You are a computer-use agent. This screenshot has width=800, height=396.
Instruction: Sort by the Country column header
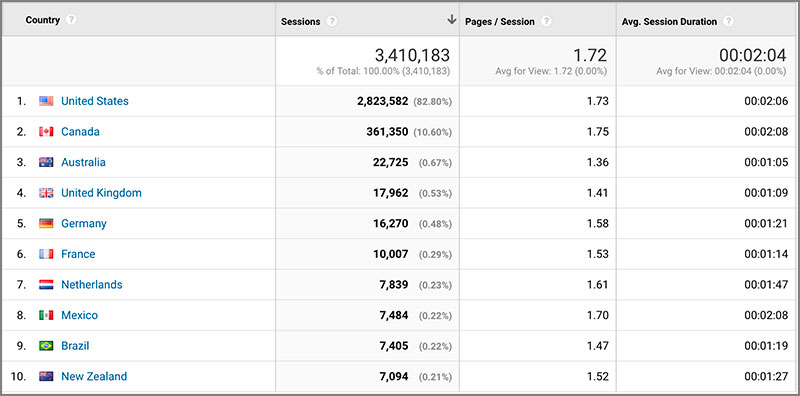coord(42,20)
